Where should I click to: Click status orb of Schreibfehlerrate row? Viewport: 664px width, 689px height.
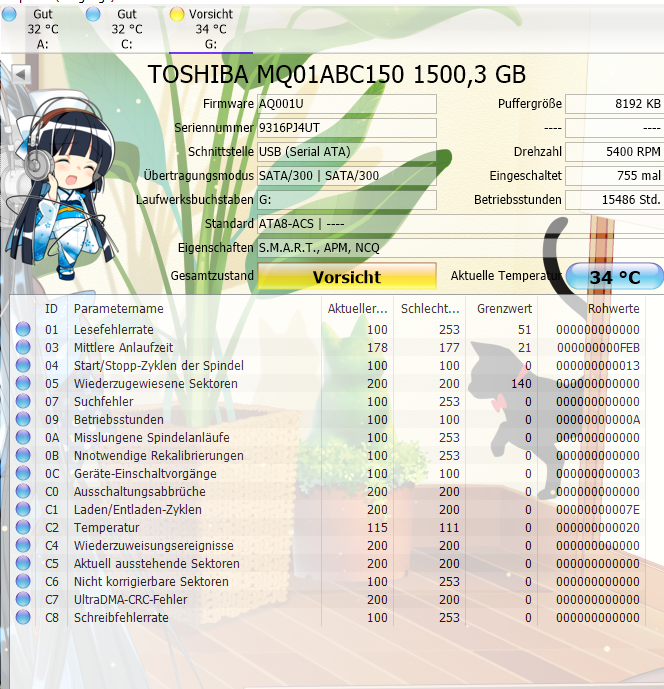23,617
